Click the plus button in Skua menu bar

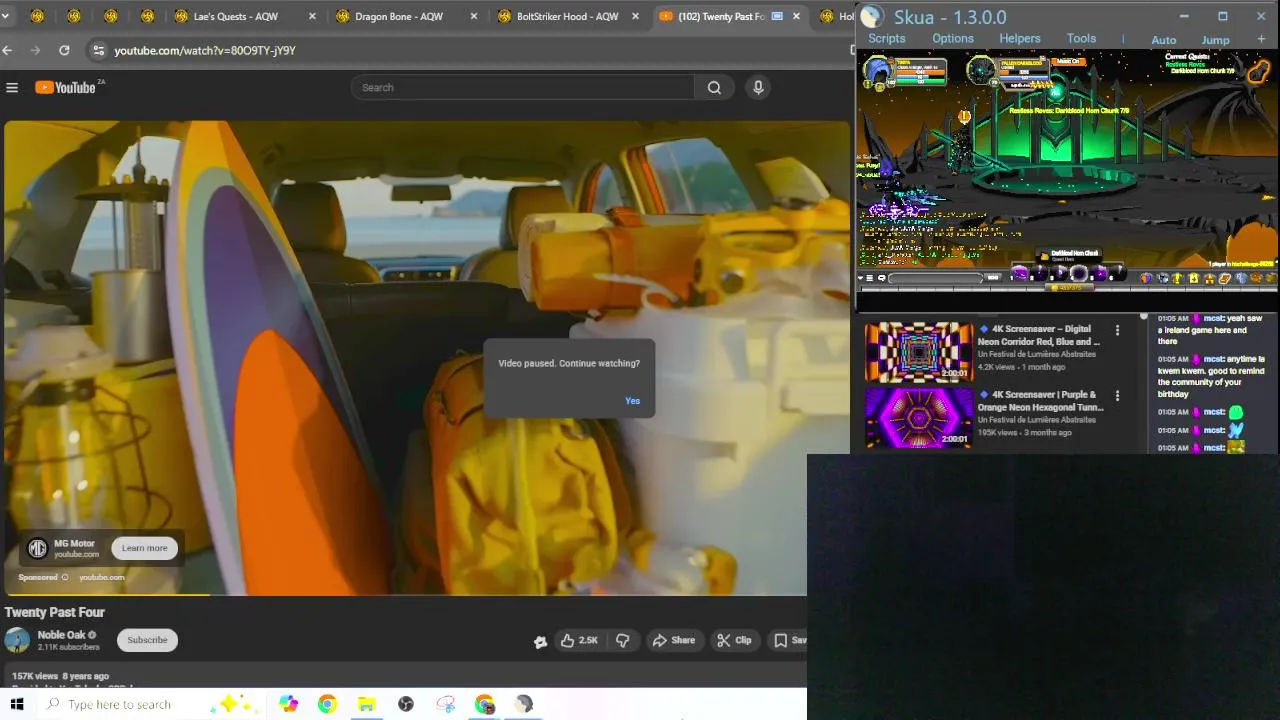[1261, 39]
